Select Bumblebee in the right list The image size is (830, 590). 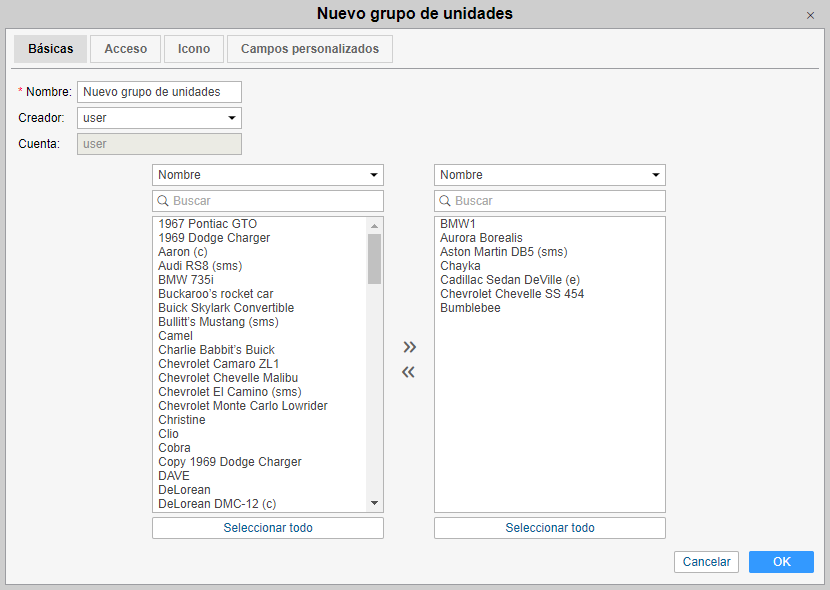tap(470, 308)
